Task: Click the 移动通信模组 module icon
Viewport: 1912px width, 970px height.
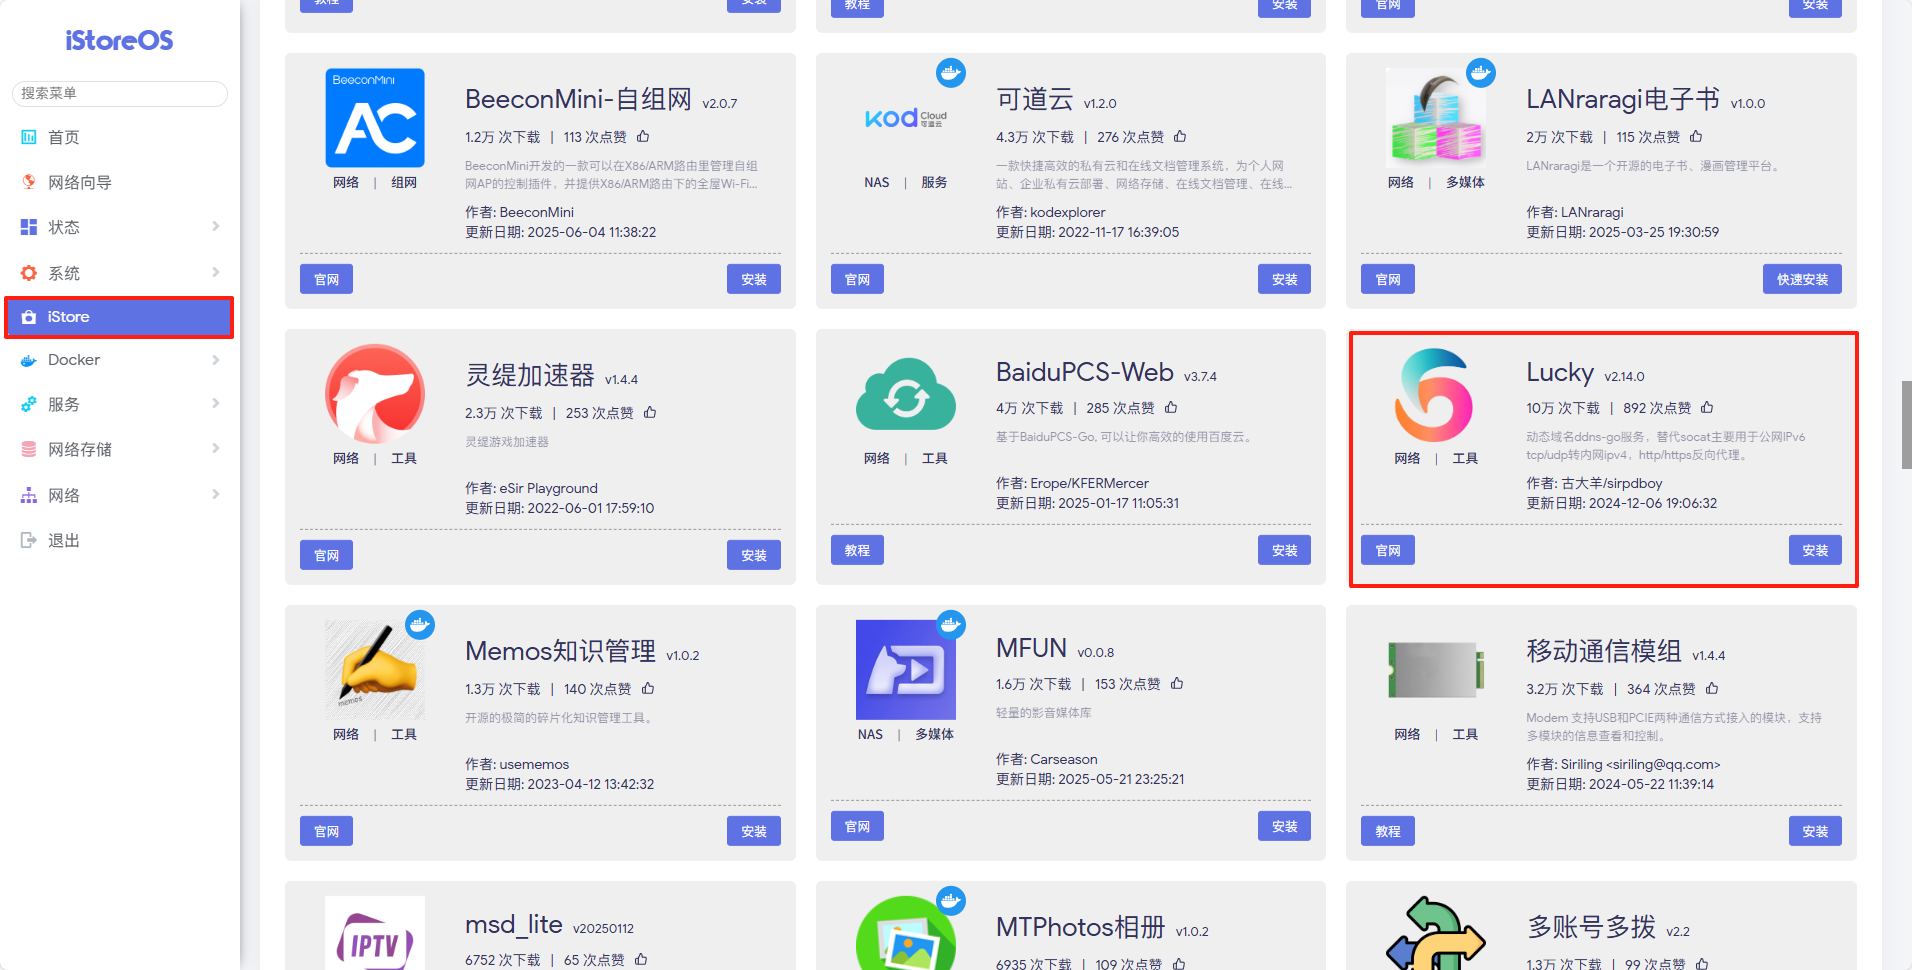Action: tap(1436, 670)
